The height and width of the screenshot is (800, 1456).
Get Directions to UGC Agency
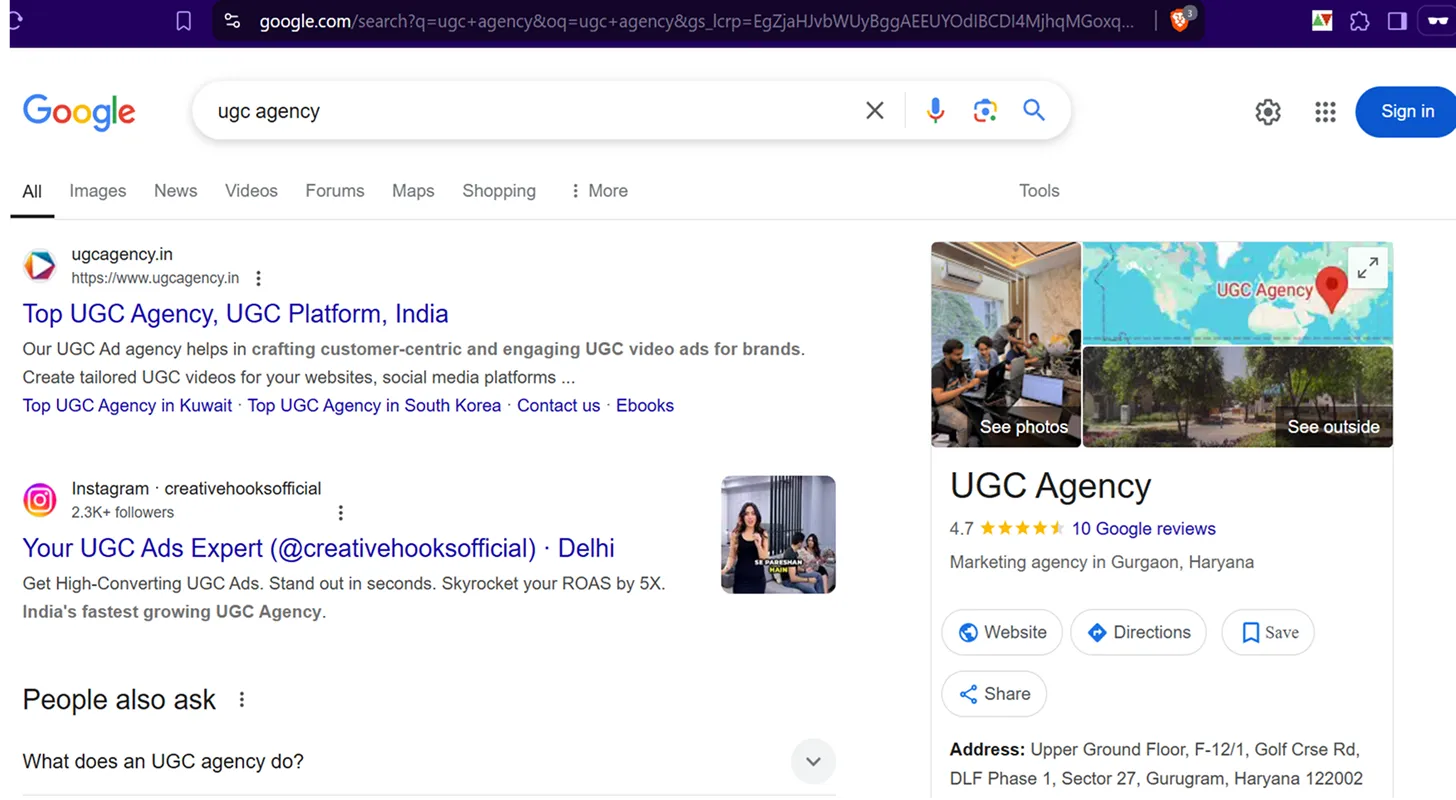(x=1138, y=632)
